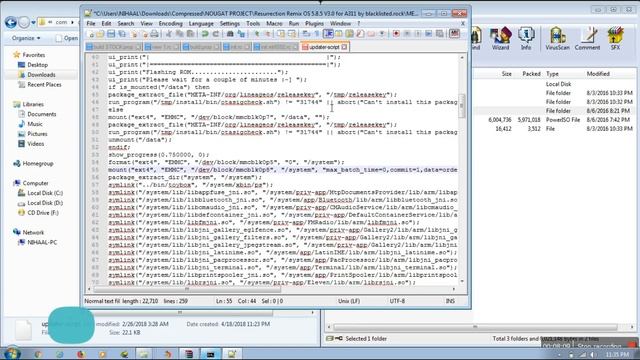
Task: Click the WinRAR Comment toolbar icon
Action: tap(587, 39)
